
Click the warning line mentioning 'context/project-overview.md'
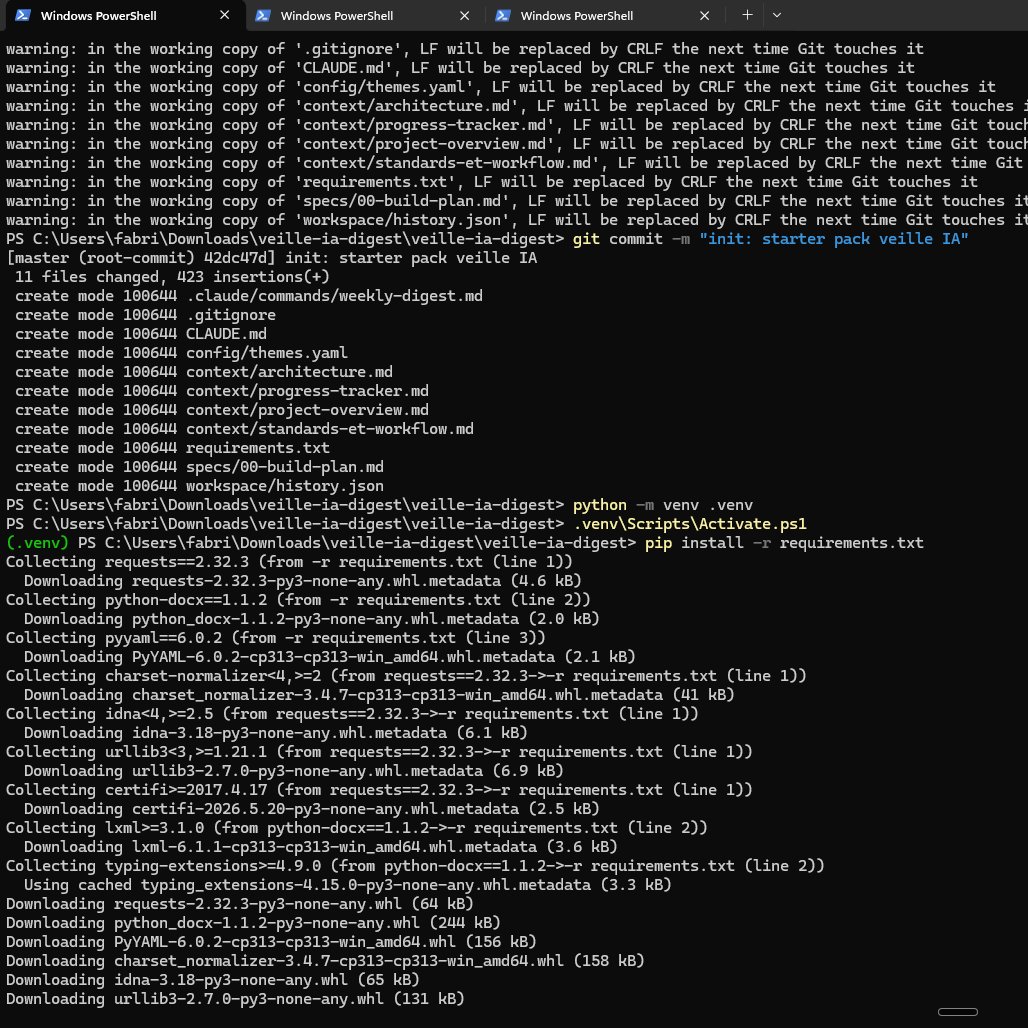(x=517, y=144)
